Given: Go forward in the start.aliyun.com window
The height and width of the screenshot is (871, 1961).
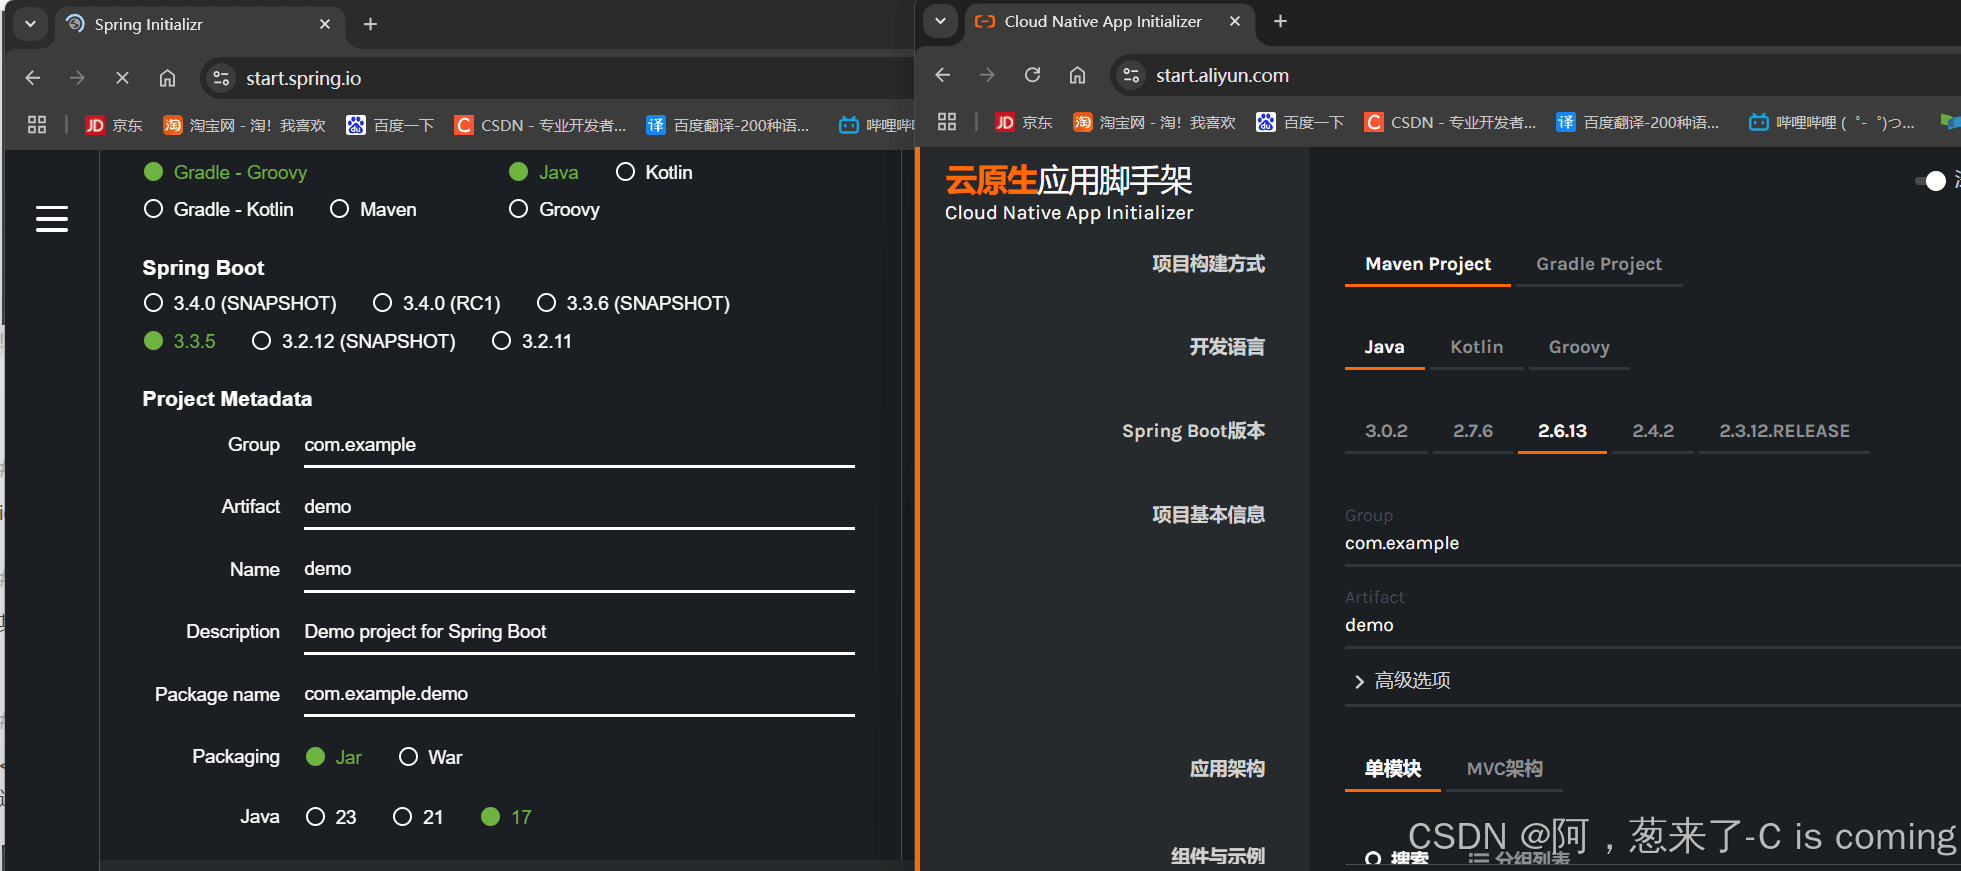Looking at the screenshot, I should 987,75.
